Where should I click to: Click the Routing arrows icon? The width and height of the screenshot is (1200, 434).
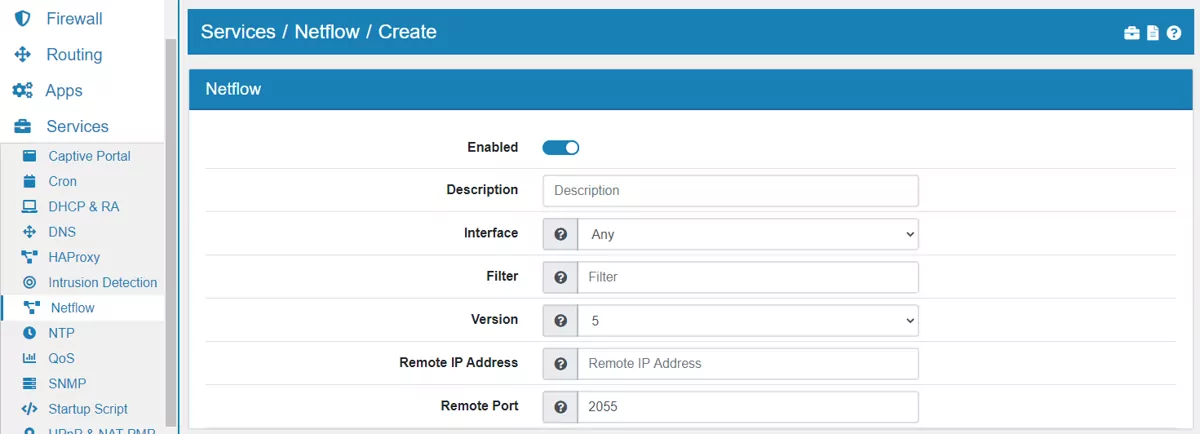[23, 54]
